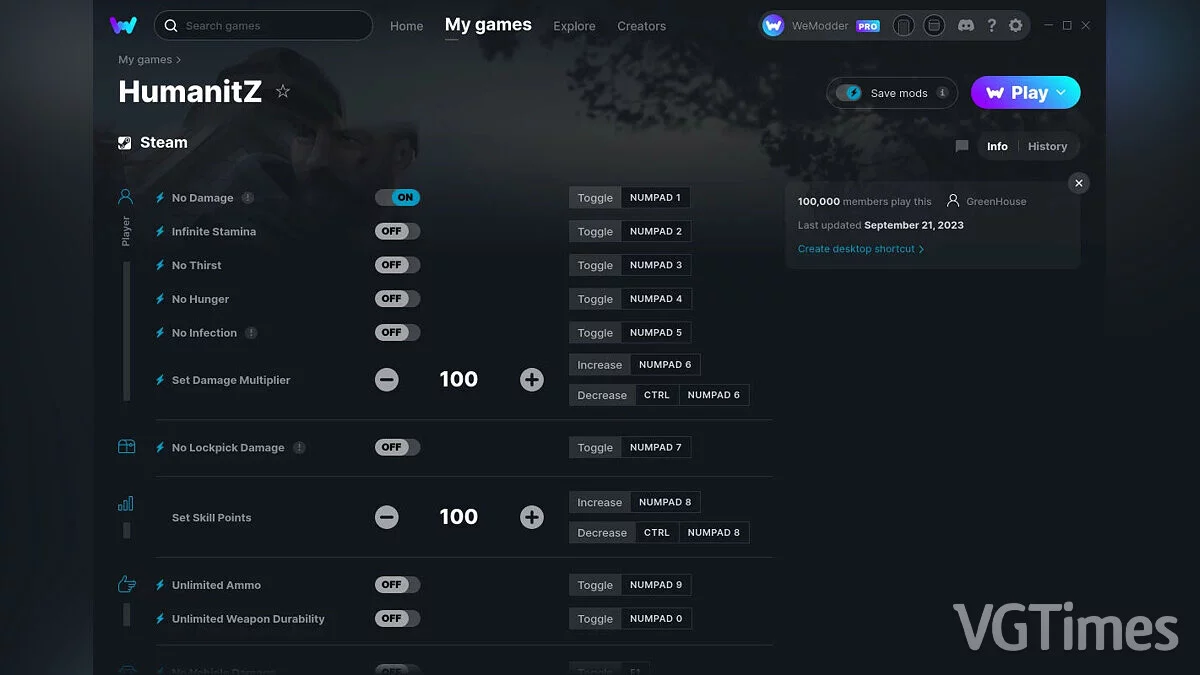
Task: Open the Discord icon in the header
Action: (x=965, y=25)
